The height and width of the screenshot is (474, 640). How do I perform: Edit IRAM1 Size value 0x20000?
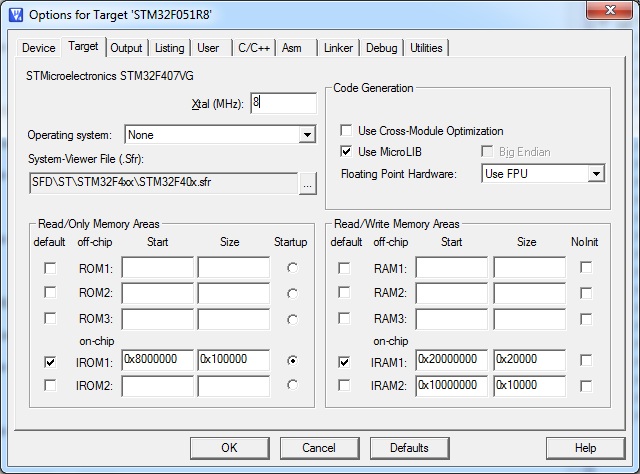[x=529, y=360]
